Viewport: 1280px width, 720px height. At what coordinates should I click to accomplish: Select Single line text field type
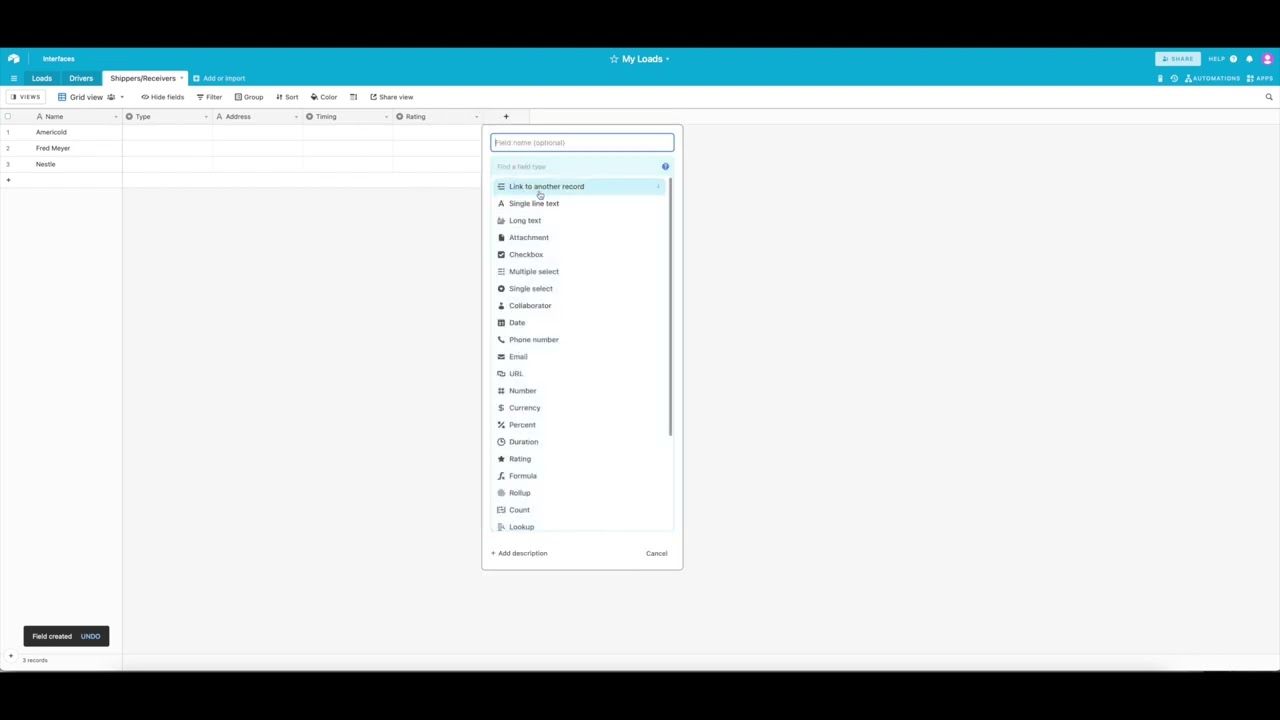tap(578, 204)
